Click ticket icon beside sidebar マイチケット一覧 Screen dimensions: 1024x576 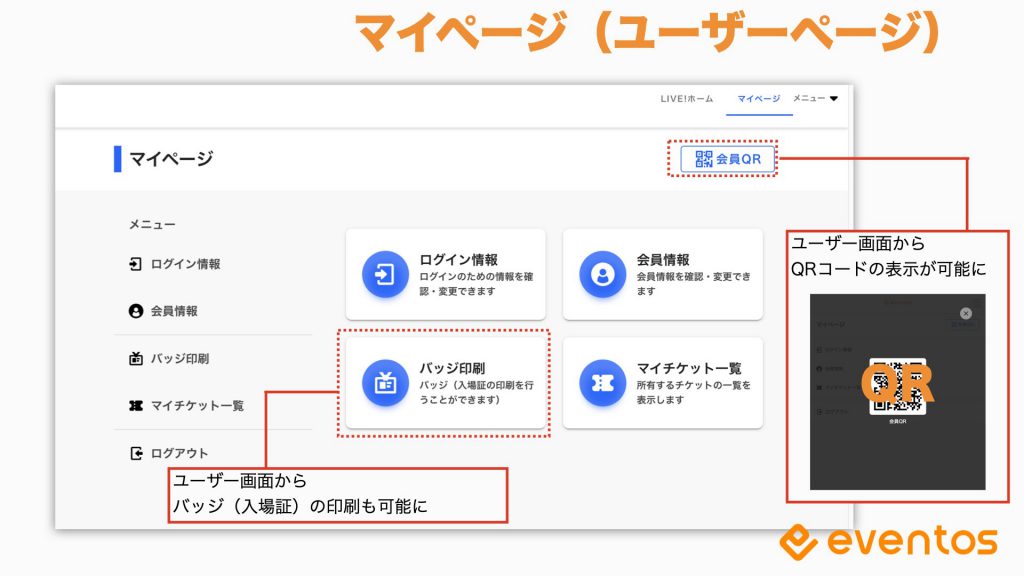point(135,406)
